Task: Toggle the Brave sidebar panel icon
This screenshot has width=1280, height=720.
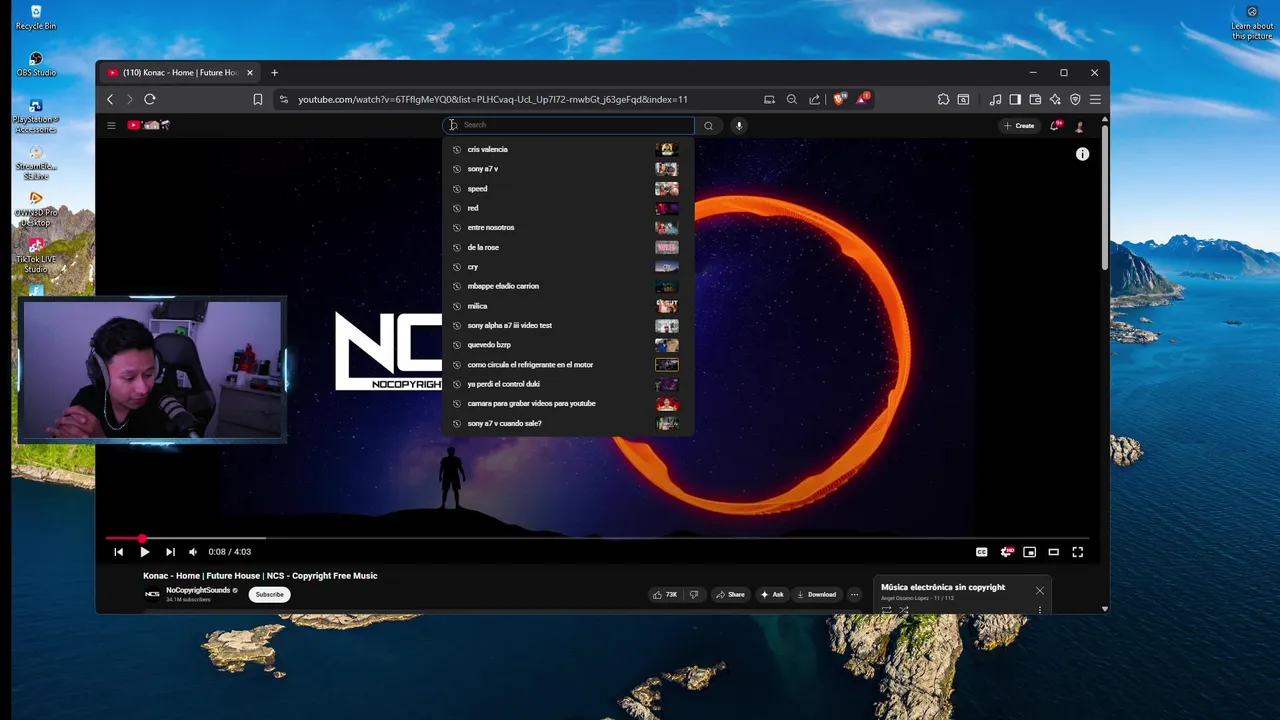Action: (1015, 99)
